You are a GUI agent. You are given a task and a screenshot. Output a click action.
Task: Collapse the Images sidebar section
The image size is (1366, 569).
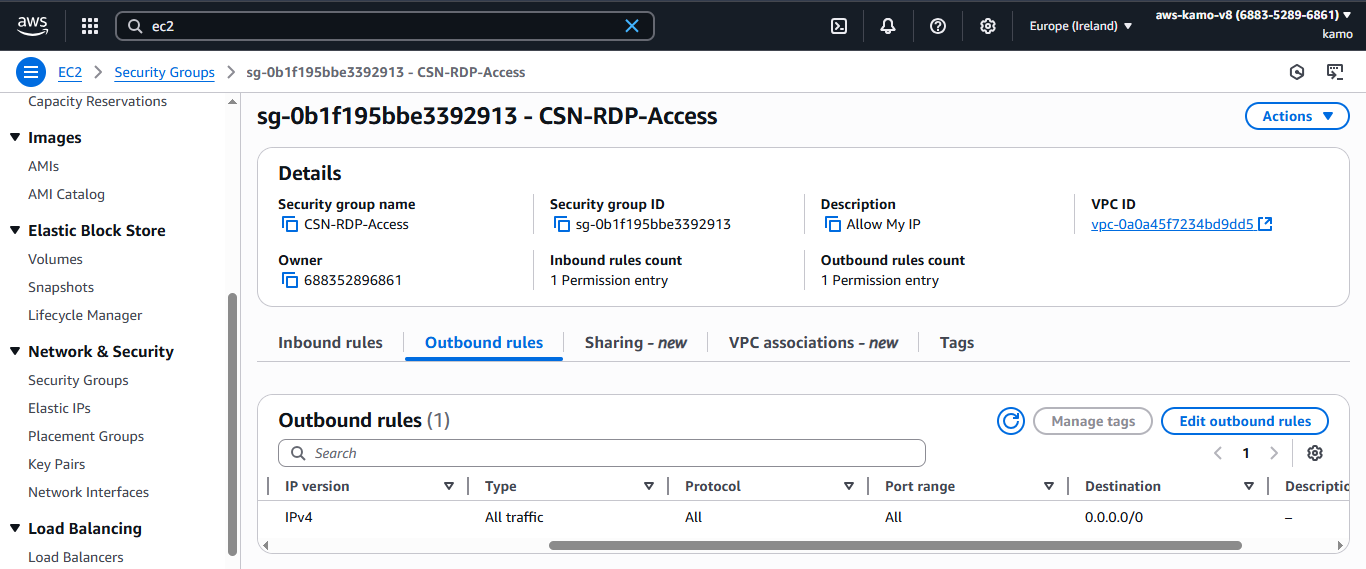click(x=15, y=138)
